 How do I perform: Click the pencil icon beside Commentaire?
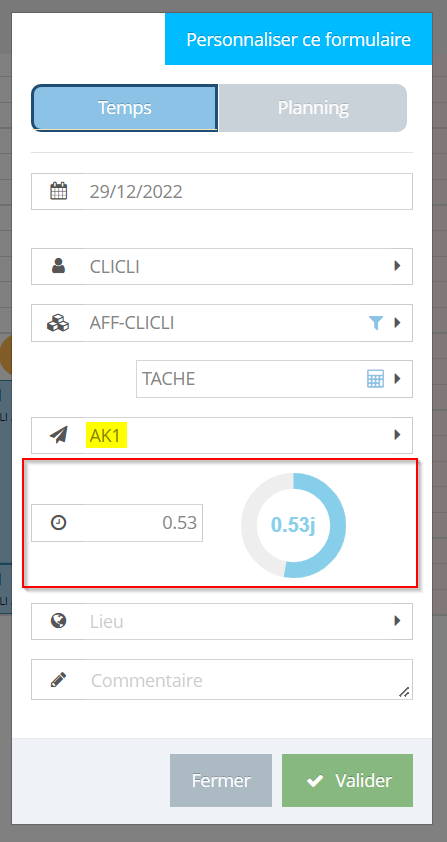pos(58,680)
